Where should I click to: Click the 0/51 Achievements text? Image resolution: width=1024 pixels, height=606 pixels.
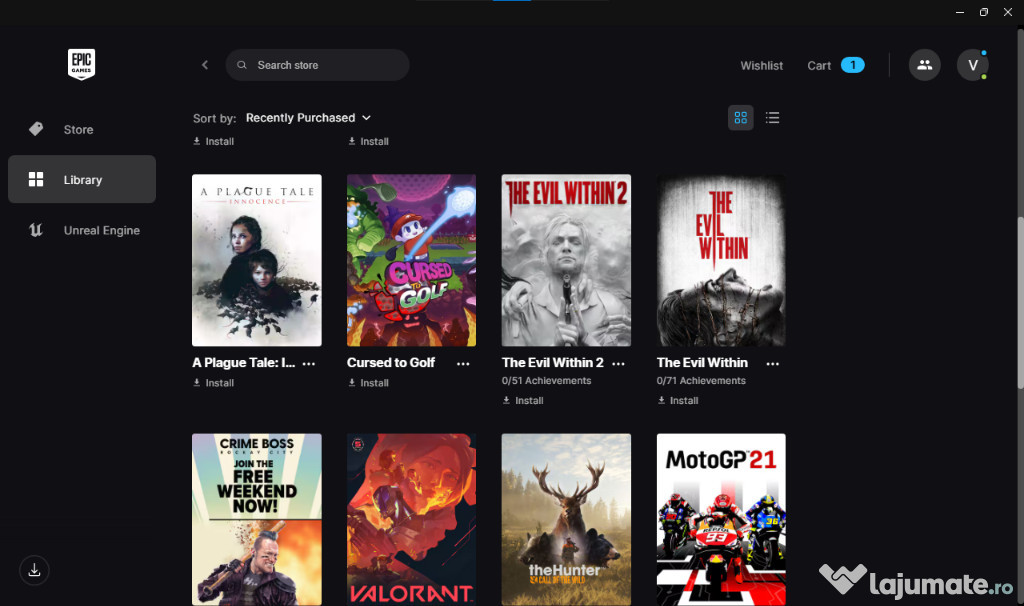coord(546,381)
